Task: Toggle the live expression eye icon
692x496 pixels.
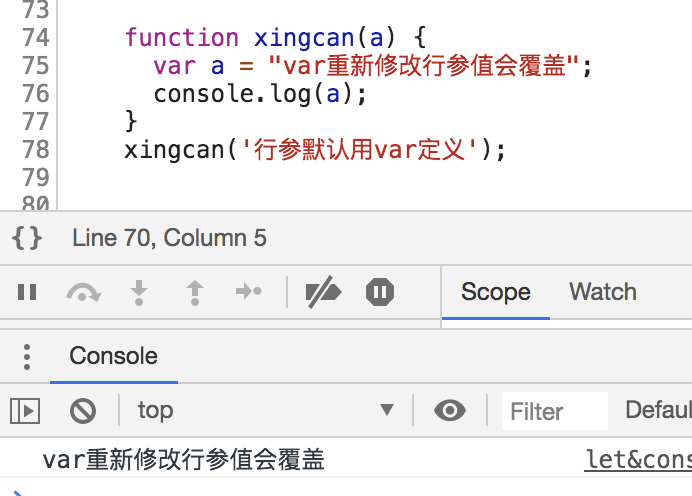Action: coord(451,410)
